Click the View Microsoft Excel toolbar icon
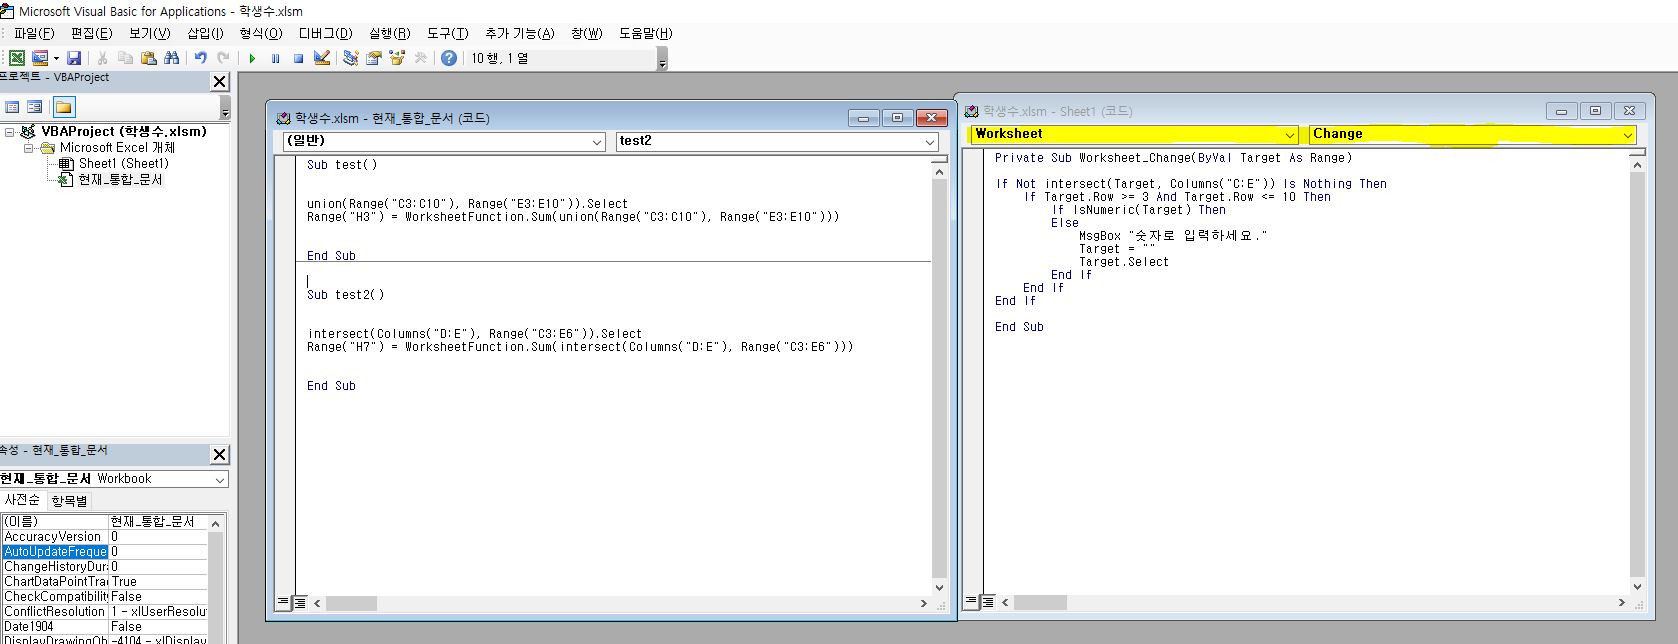 pyautogui.click(x=17, y=58)
